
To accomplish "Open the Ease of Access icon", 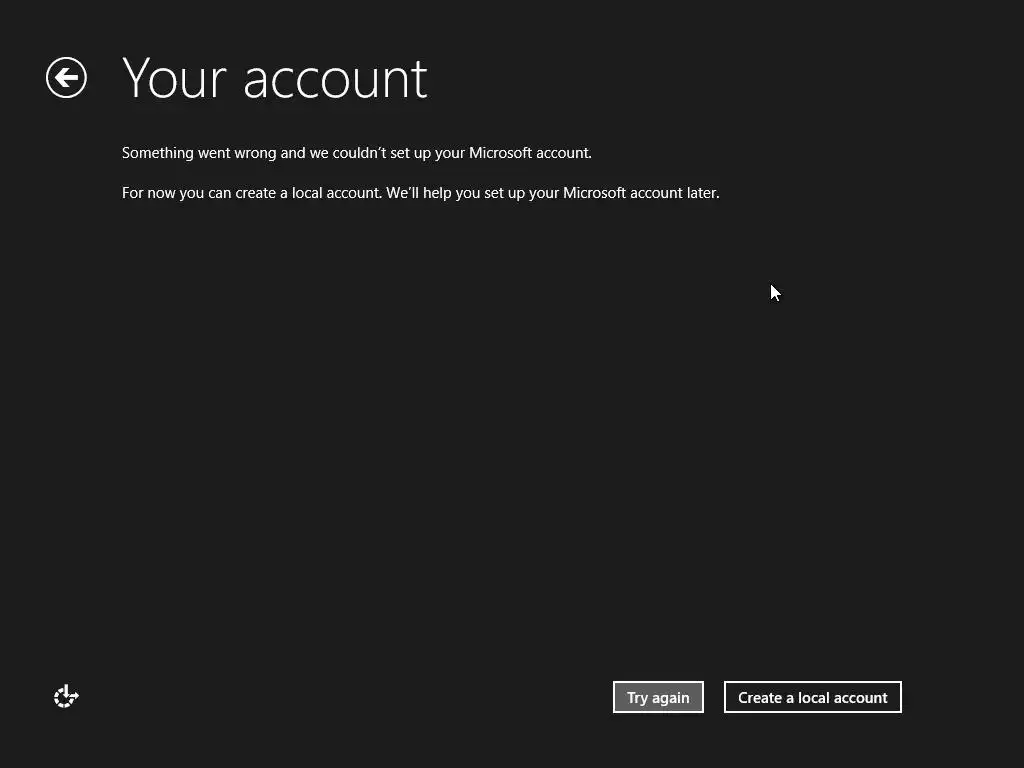I will [66, 696].
